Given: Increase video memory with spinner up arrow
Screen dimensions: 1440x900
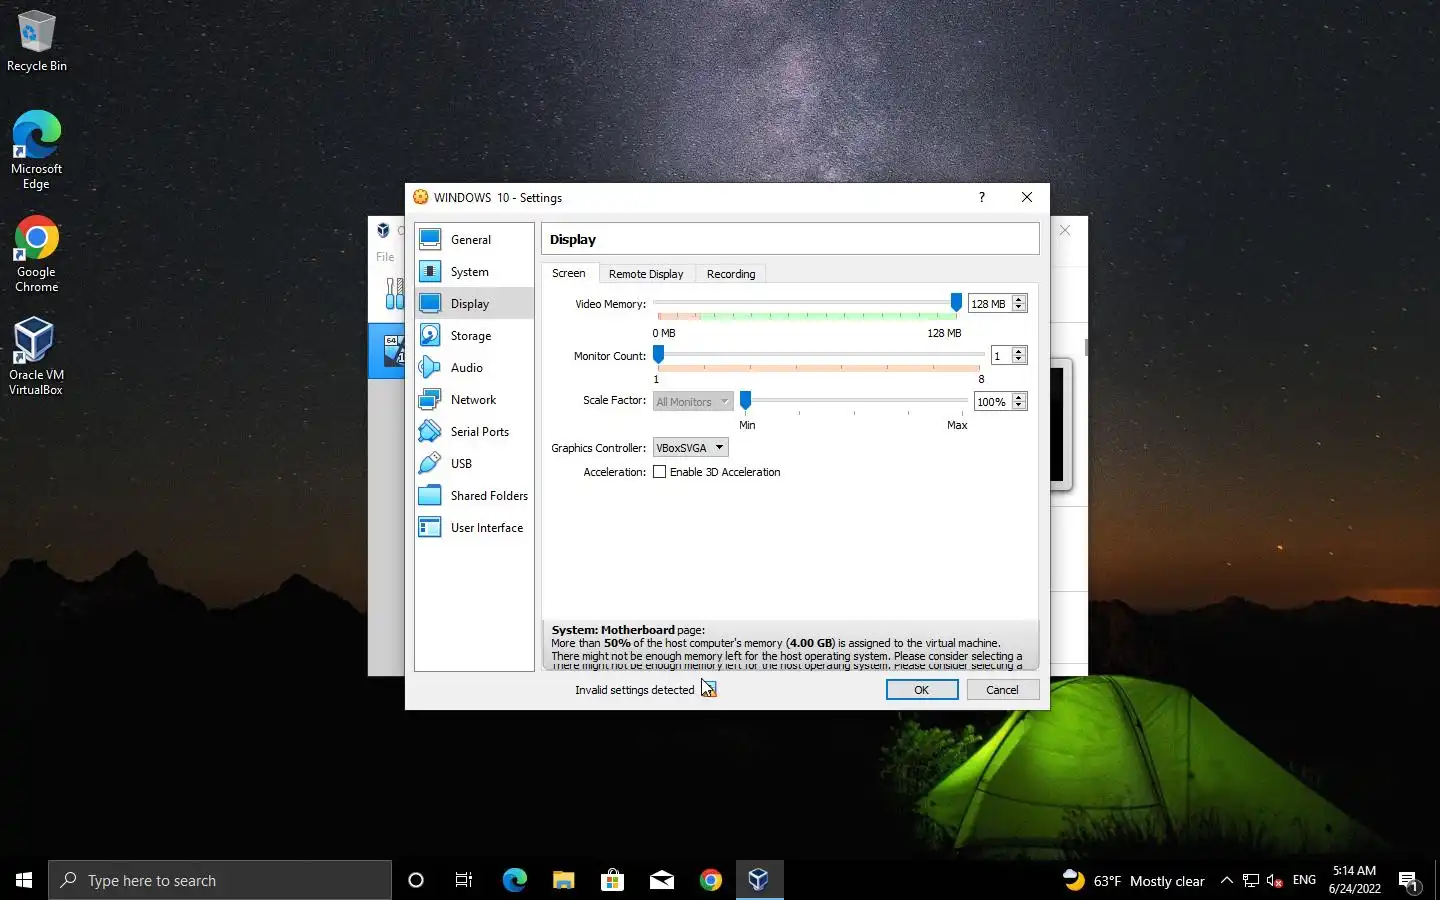Looking at the screenshot, I should click(1019, 299).
